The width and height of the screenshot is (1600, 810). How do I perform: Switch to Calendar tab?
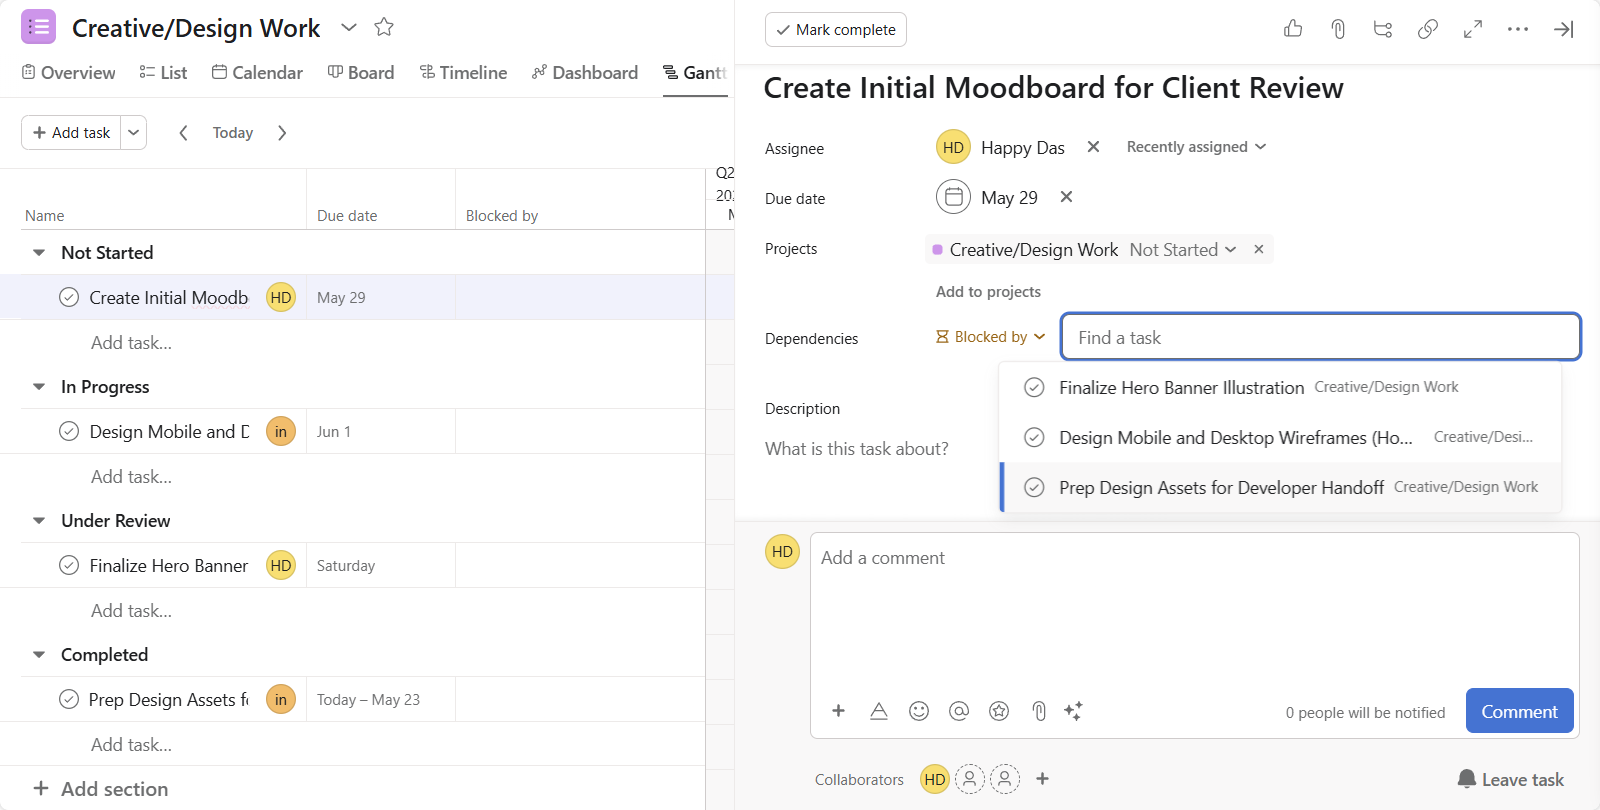pos(257,72)
